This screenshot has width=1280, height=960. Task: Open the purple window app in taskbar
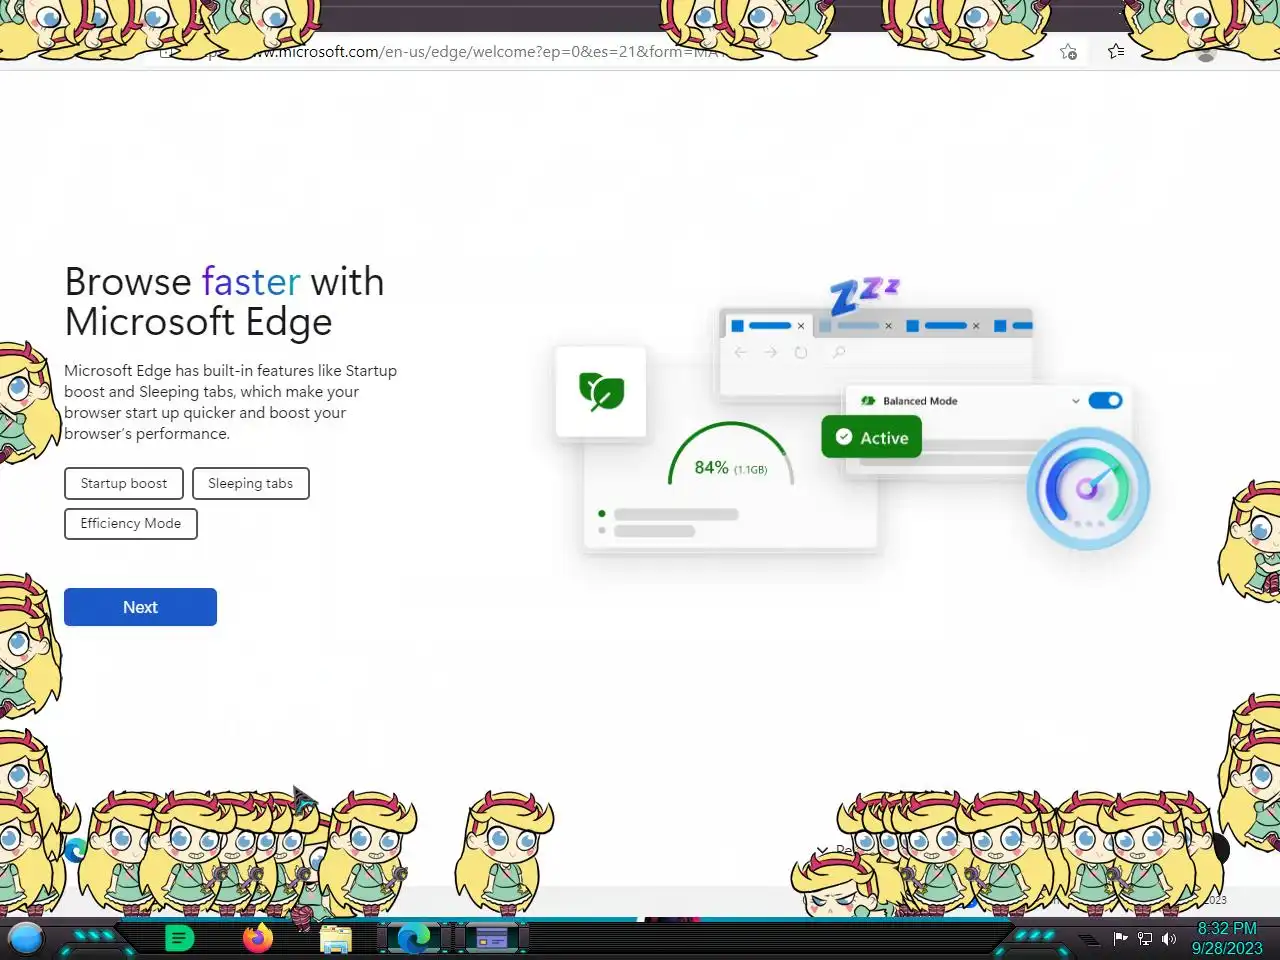coord(491,938)
